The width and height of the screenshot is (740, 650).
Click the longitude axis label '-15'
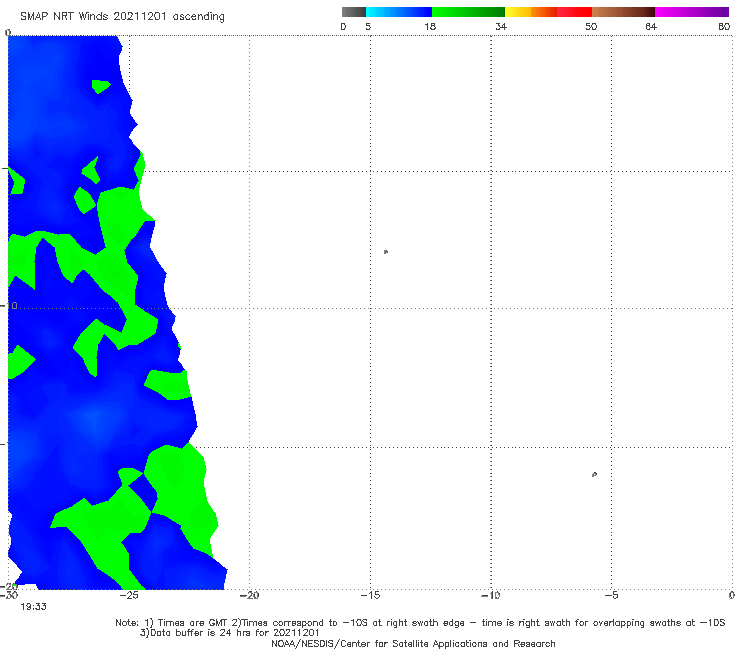coord(370,595)
